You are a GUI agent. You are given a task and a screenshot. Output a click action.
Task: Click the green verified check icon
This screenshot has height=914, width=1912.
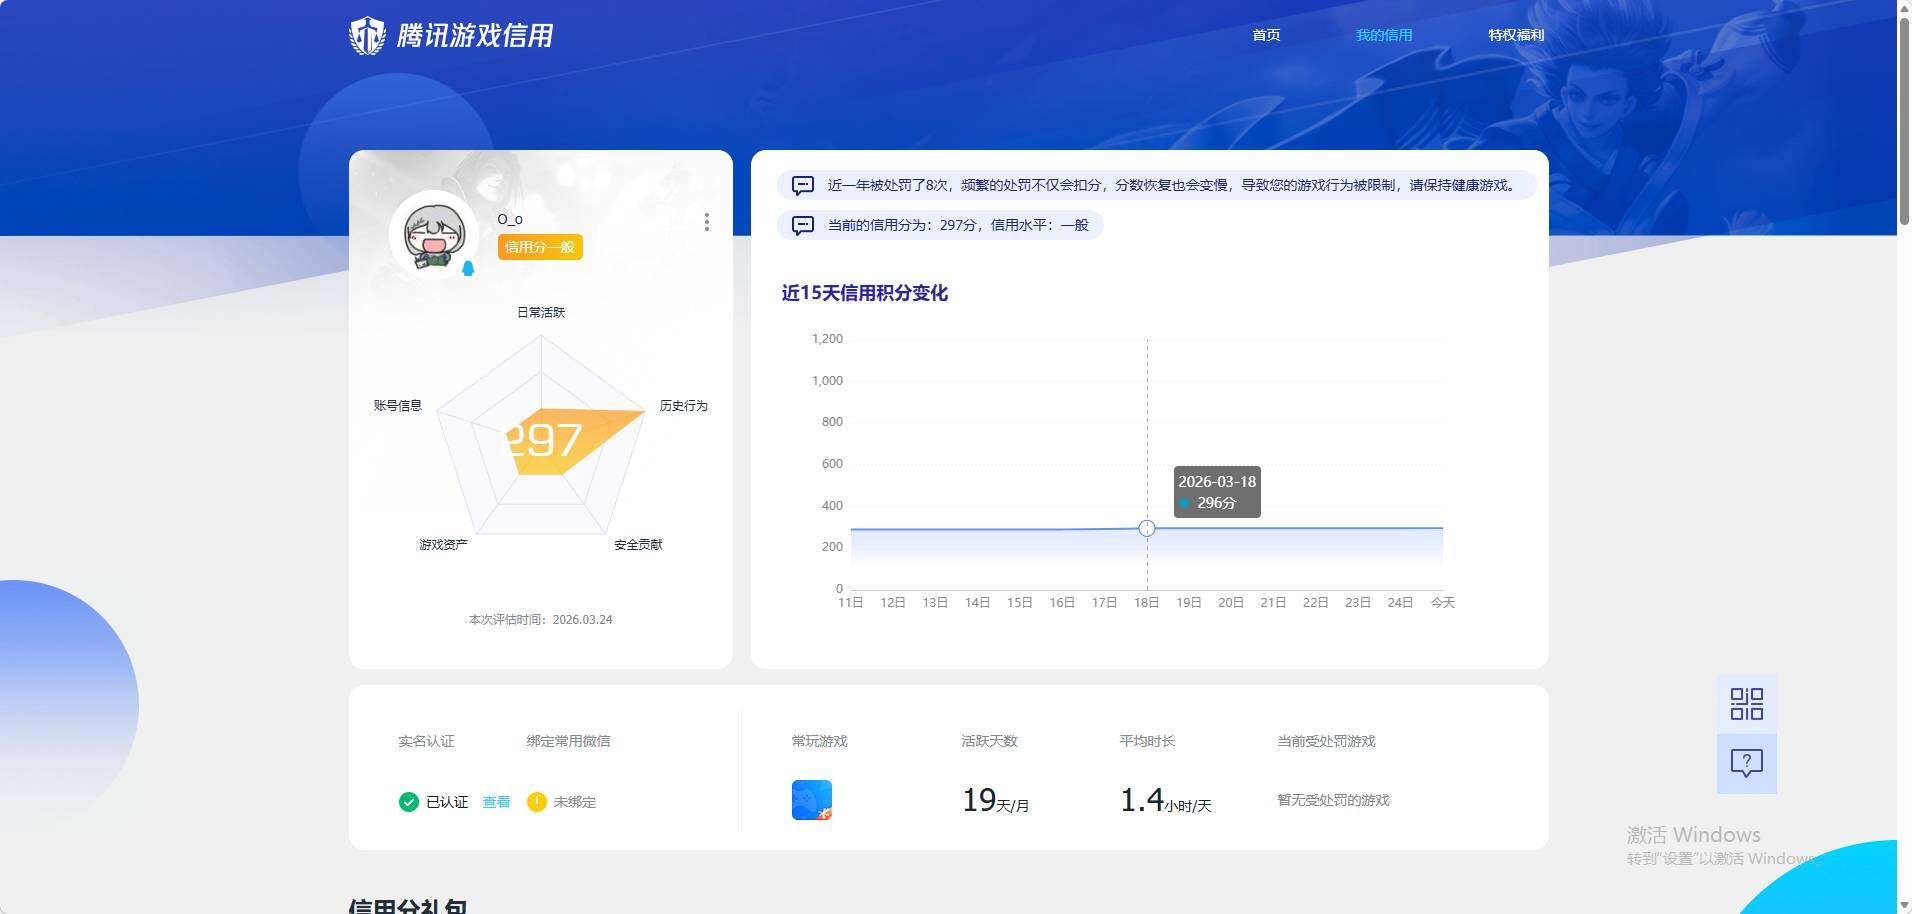tap(408, 802)
